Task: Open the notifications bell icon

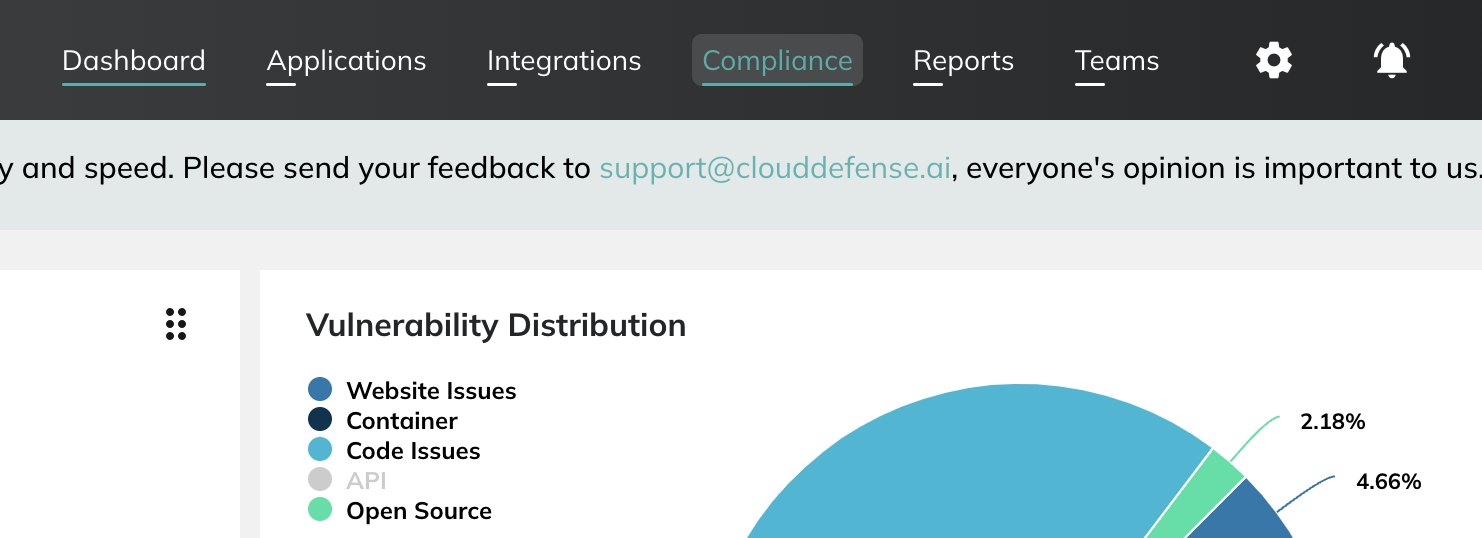Action: (1391, 60)
